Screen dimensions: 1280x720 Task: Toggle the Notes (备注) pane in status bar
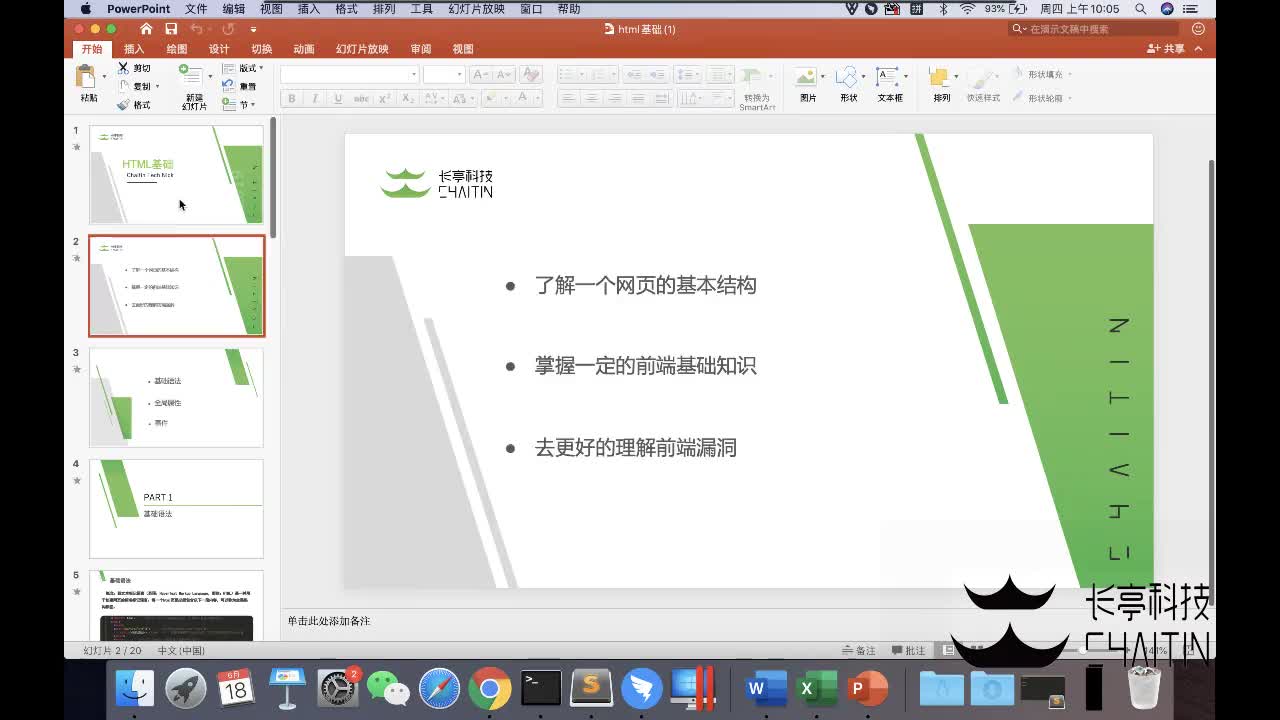859,650
